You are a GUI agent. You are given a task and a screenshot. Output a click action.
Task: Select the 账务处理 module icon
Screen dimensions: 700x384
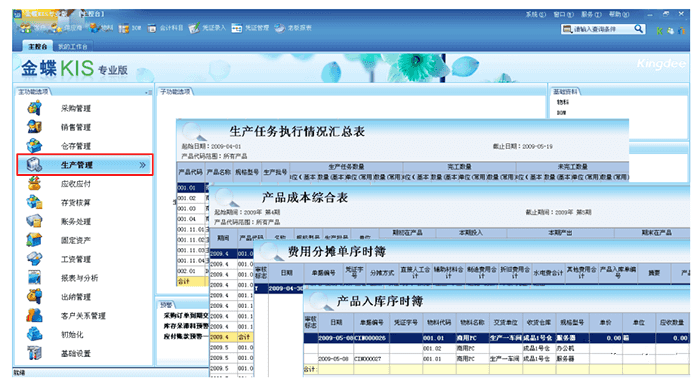[x=34, y=221]
